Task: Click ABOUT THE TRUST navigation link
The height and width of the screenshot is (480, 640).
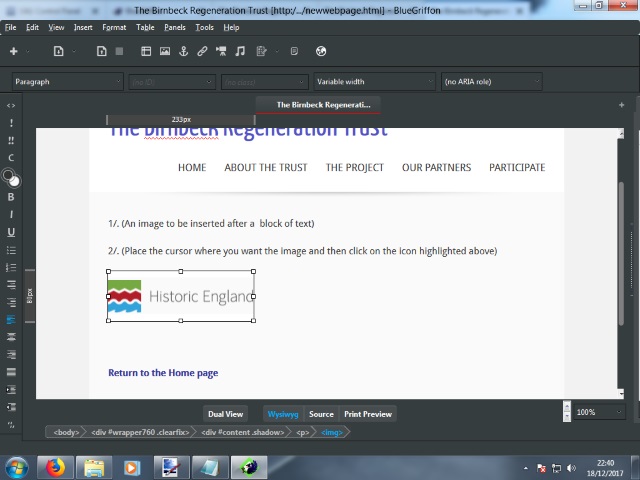Action: [x=266, y=167]
